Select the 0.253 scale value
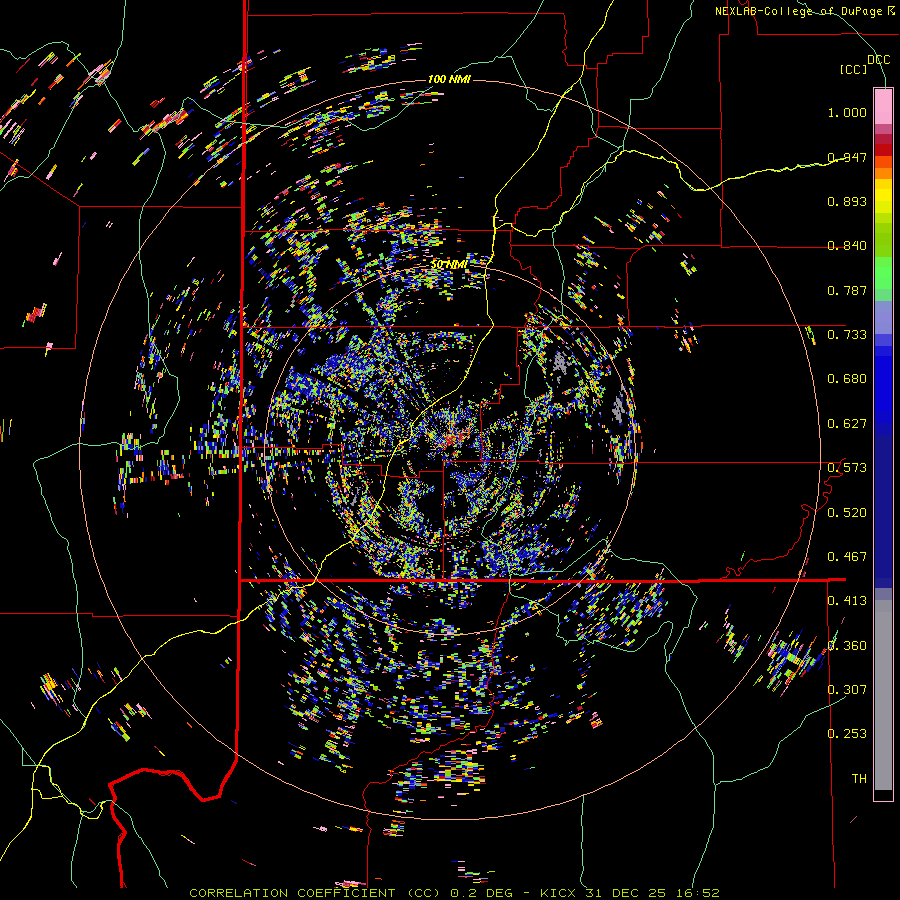 [x=847, y=734]
